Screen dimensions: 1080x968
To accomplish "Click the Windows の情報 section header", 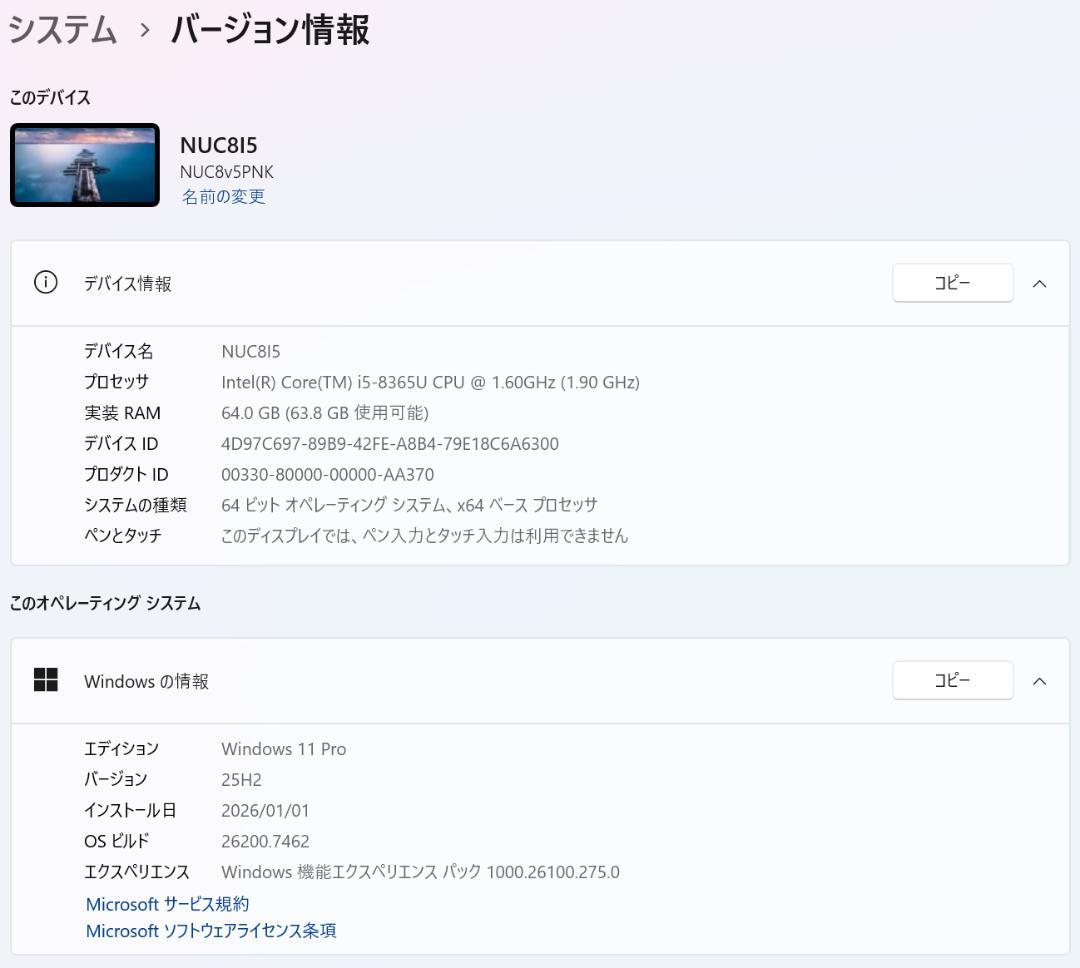I will point(146,680).
